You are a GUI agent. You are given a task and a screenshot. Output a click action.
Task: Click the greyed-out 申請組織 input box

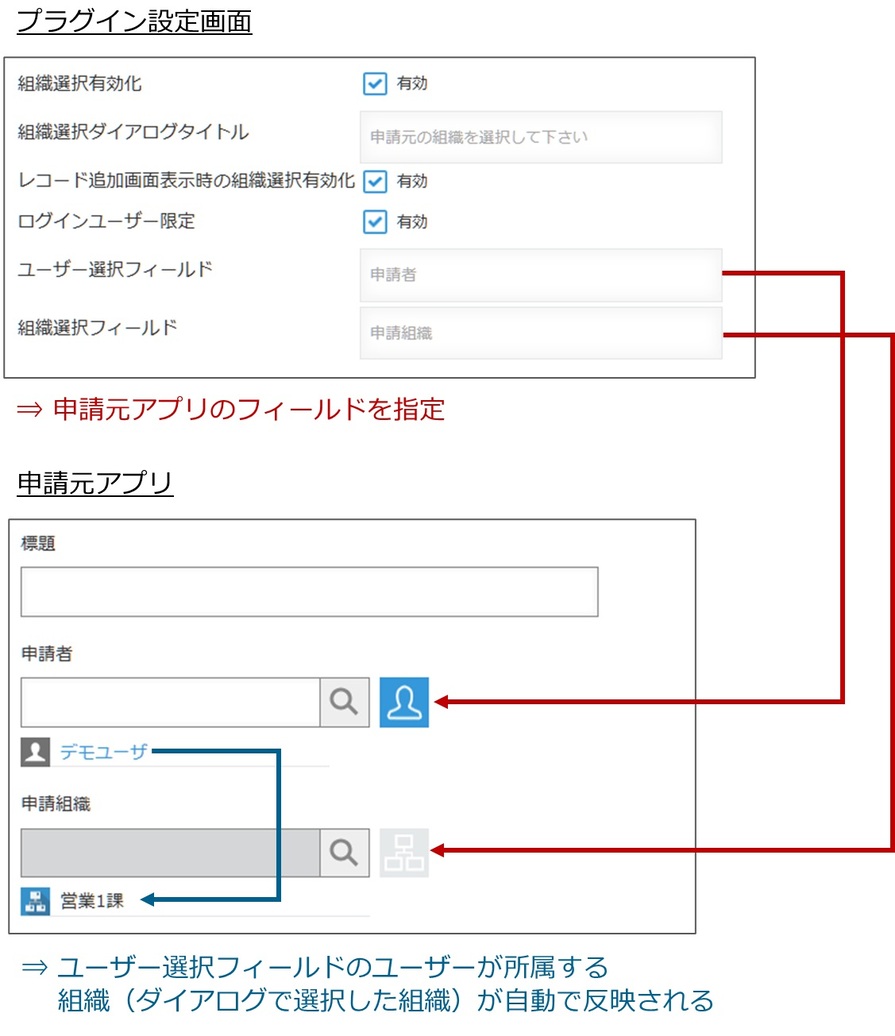170,852
